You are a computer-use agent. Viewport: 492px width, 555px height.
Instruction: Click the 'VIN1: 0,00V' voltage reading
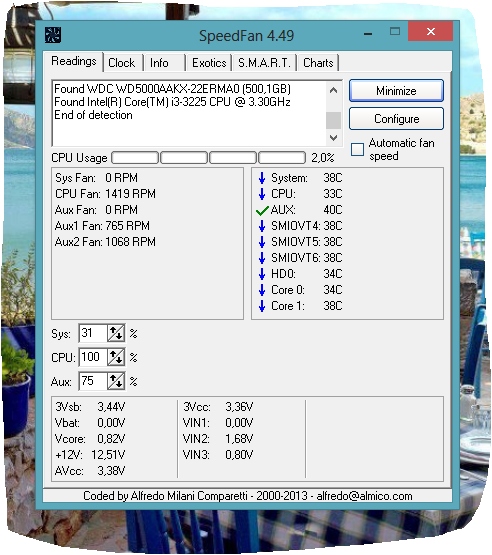[218, 423]
